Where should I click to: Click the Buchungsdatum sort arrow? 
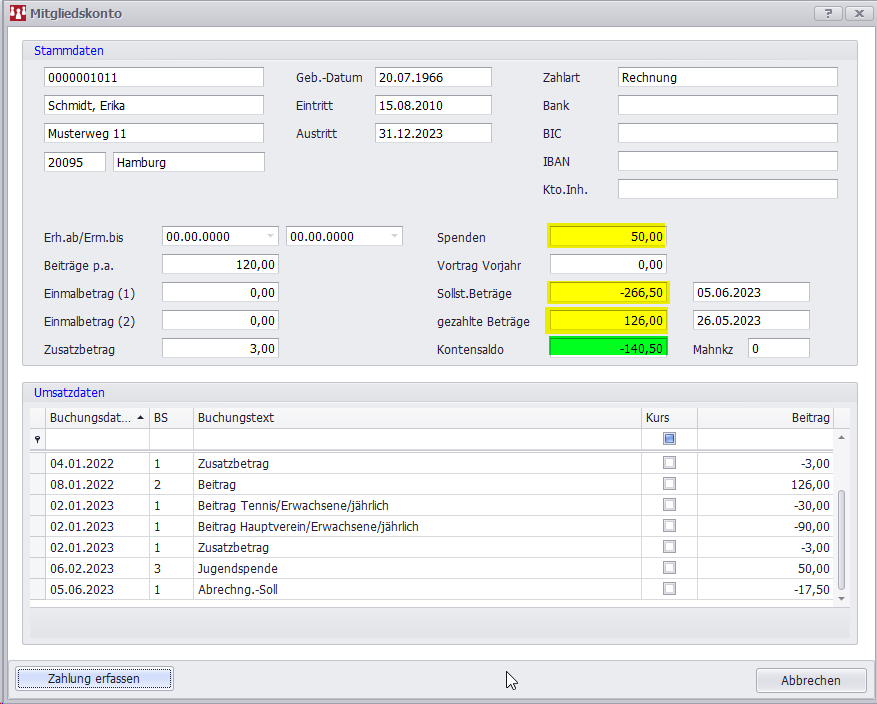pyautogui.click(x=140, y=417)
